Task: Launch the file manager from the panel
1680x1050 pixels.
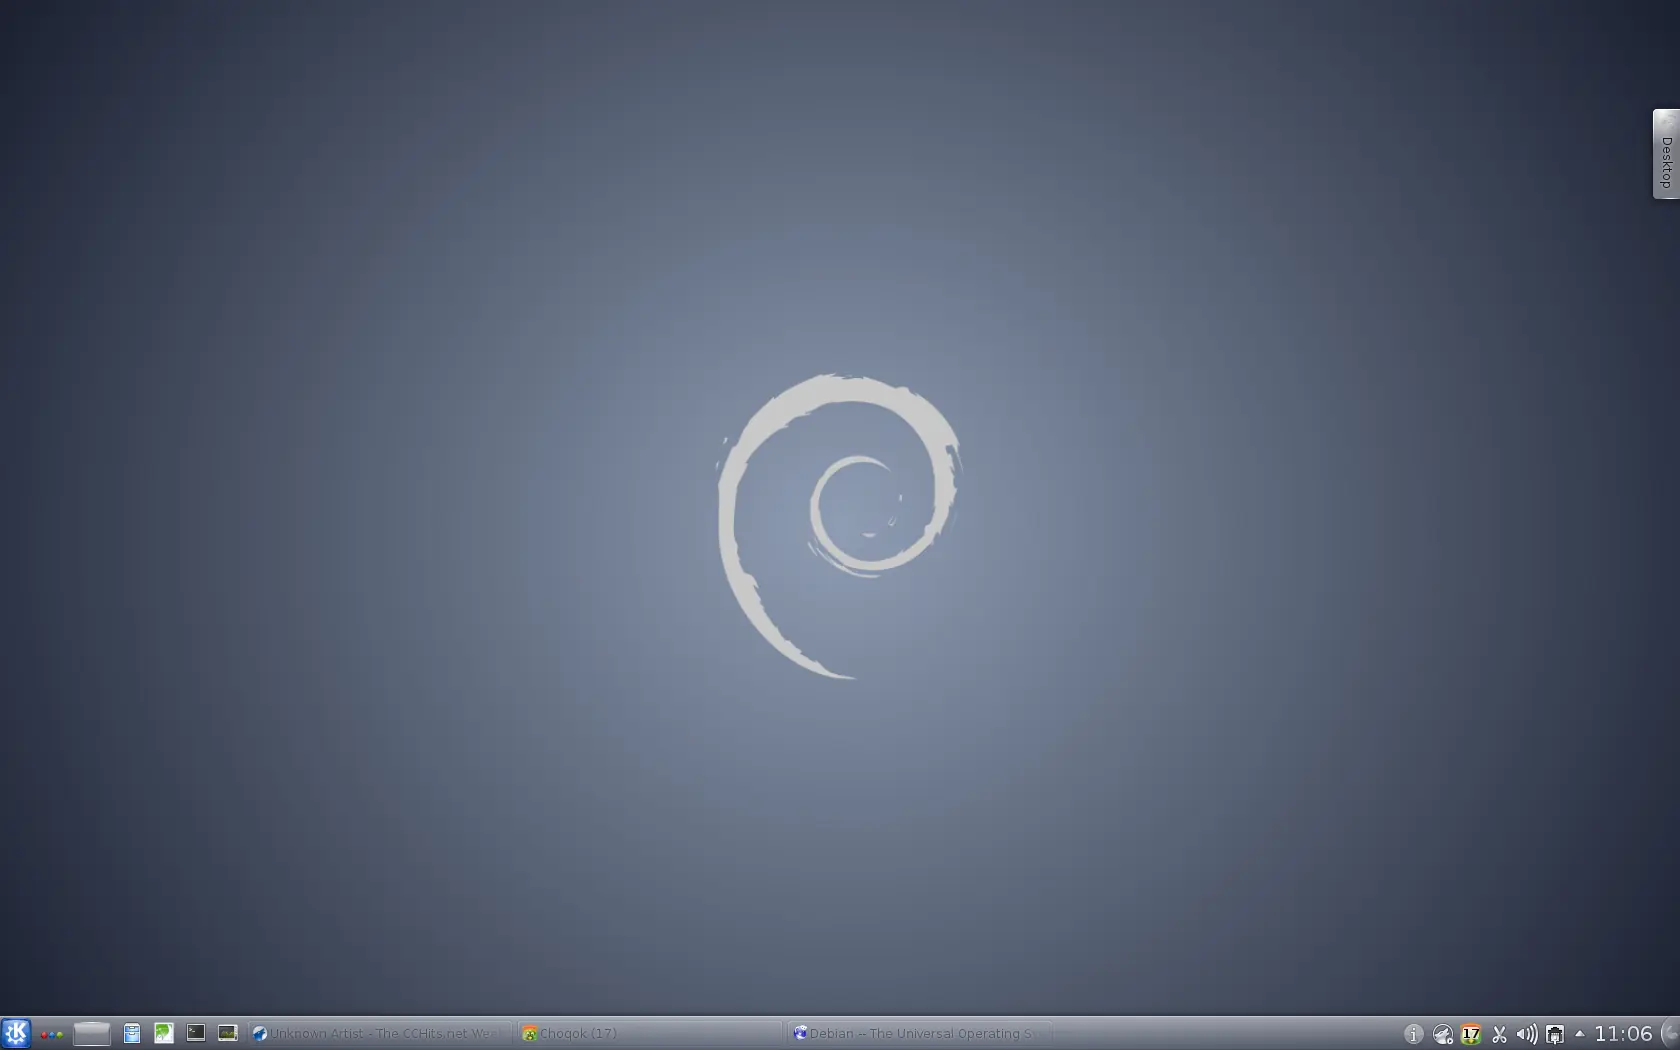Action: [132, 1033]
